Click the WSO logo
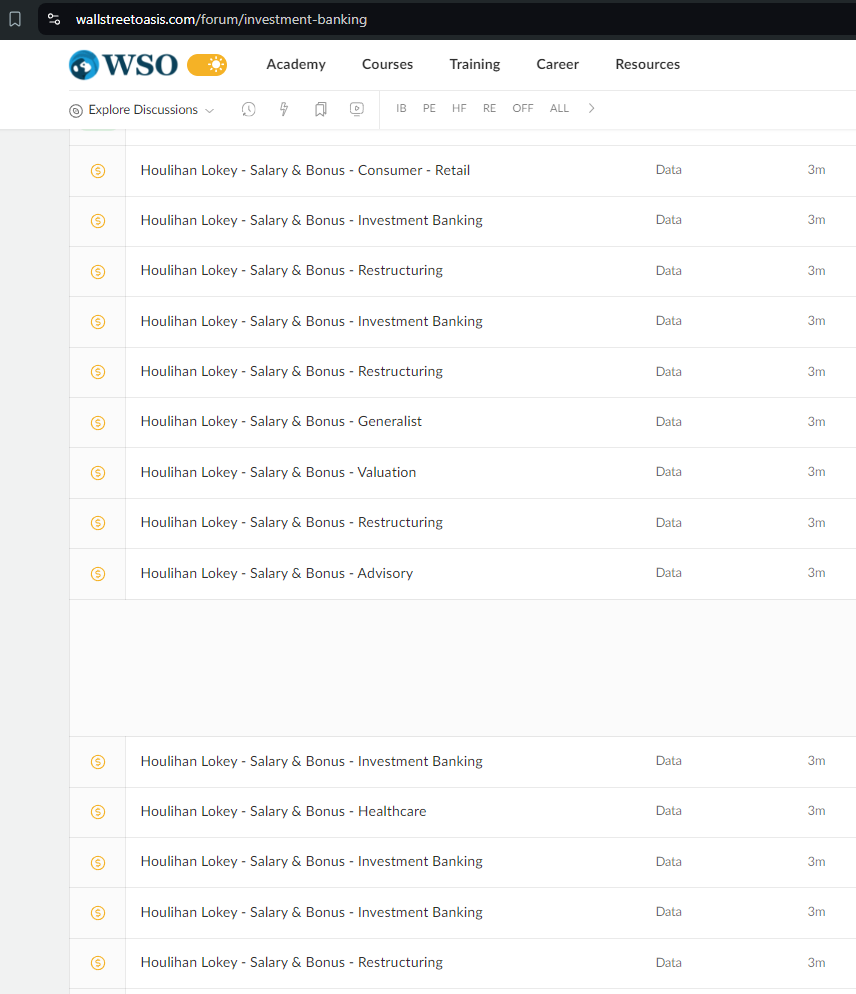Image resolution: width=856 pixels, height=994 pixels. point(124,65)
